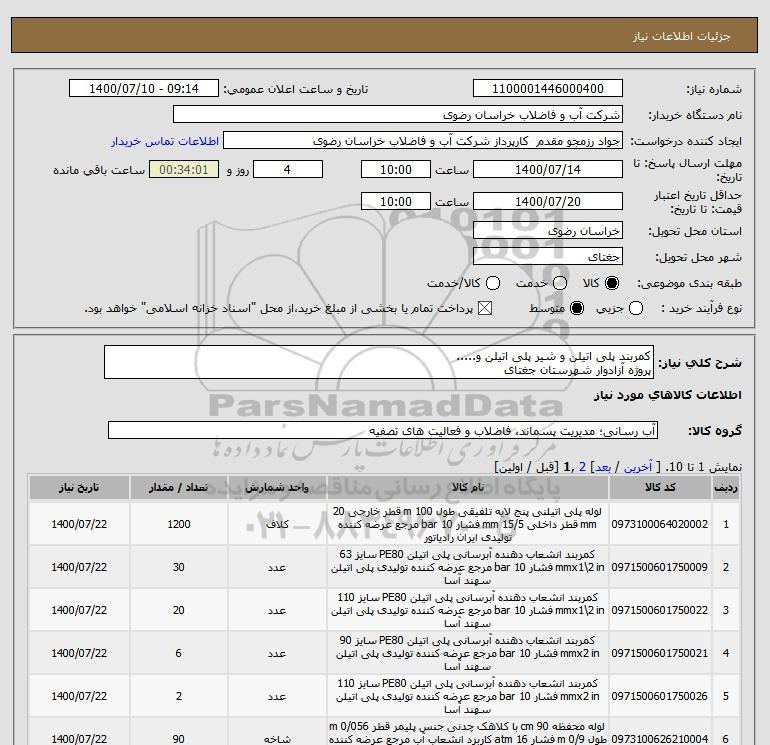770x745 pixels.
Task: Click the general description text box
Action: click(x=379, y=362)
